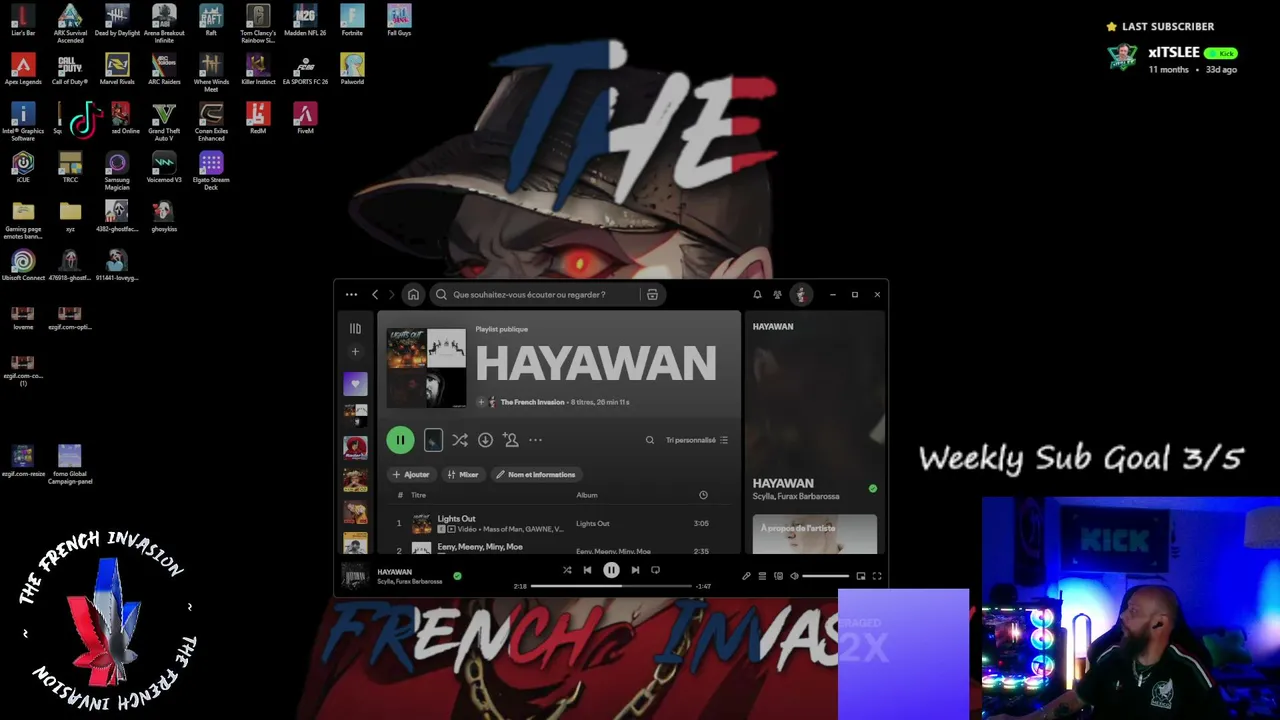
Task: Pause playback in the bottom player bar
Action: tap(611, 570)
